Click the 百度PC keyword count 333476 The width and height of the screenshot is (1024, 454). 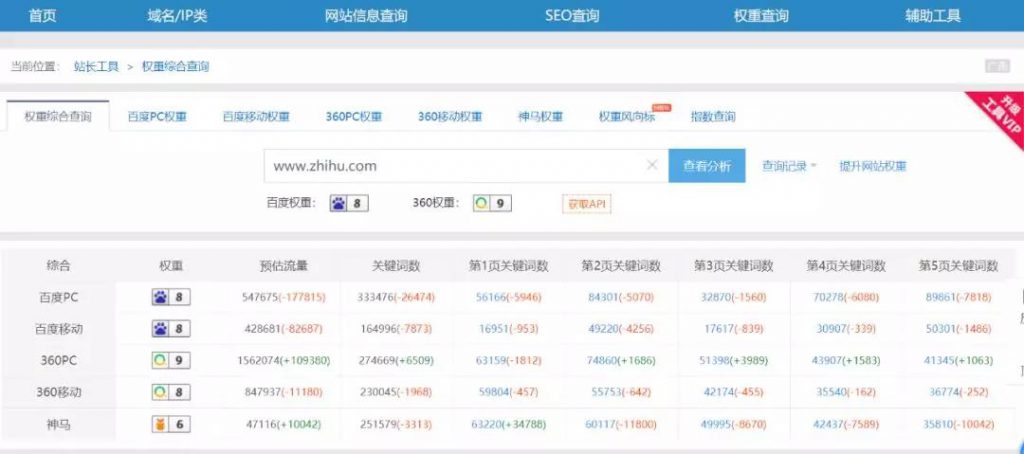point(375,297)
